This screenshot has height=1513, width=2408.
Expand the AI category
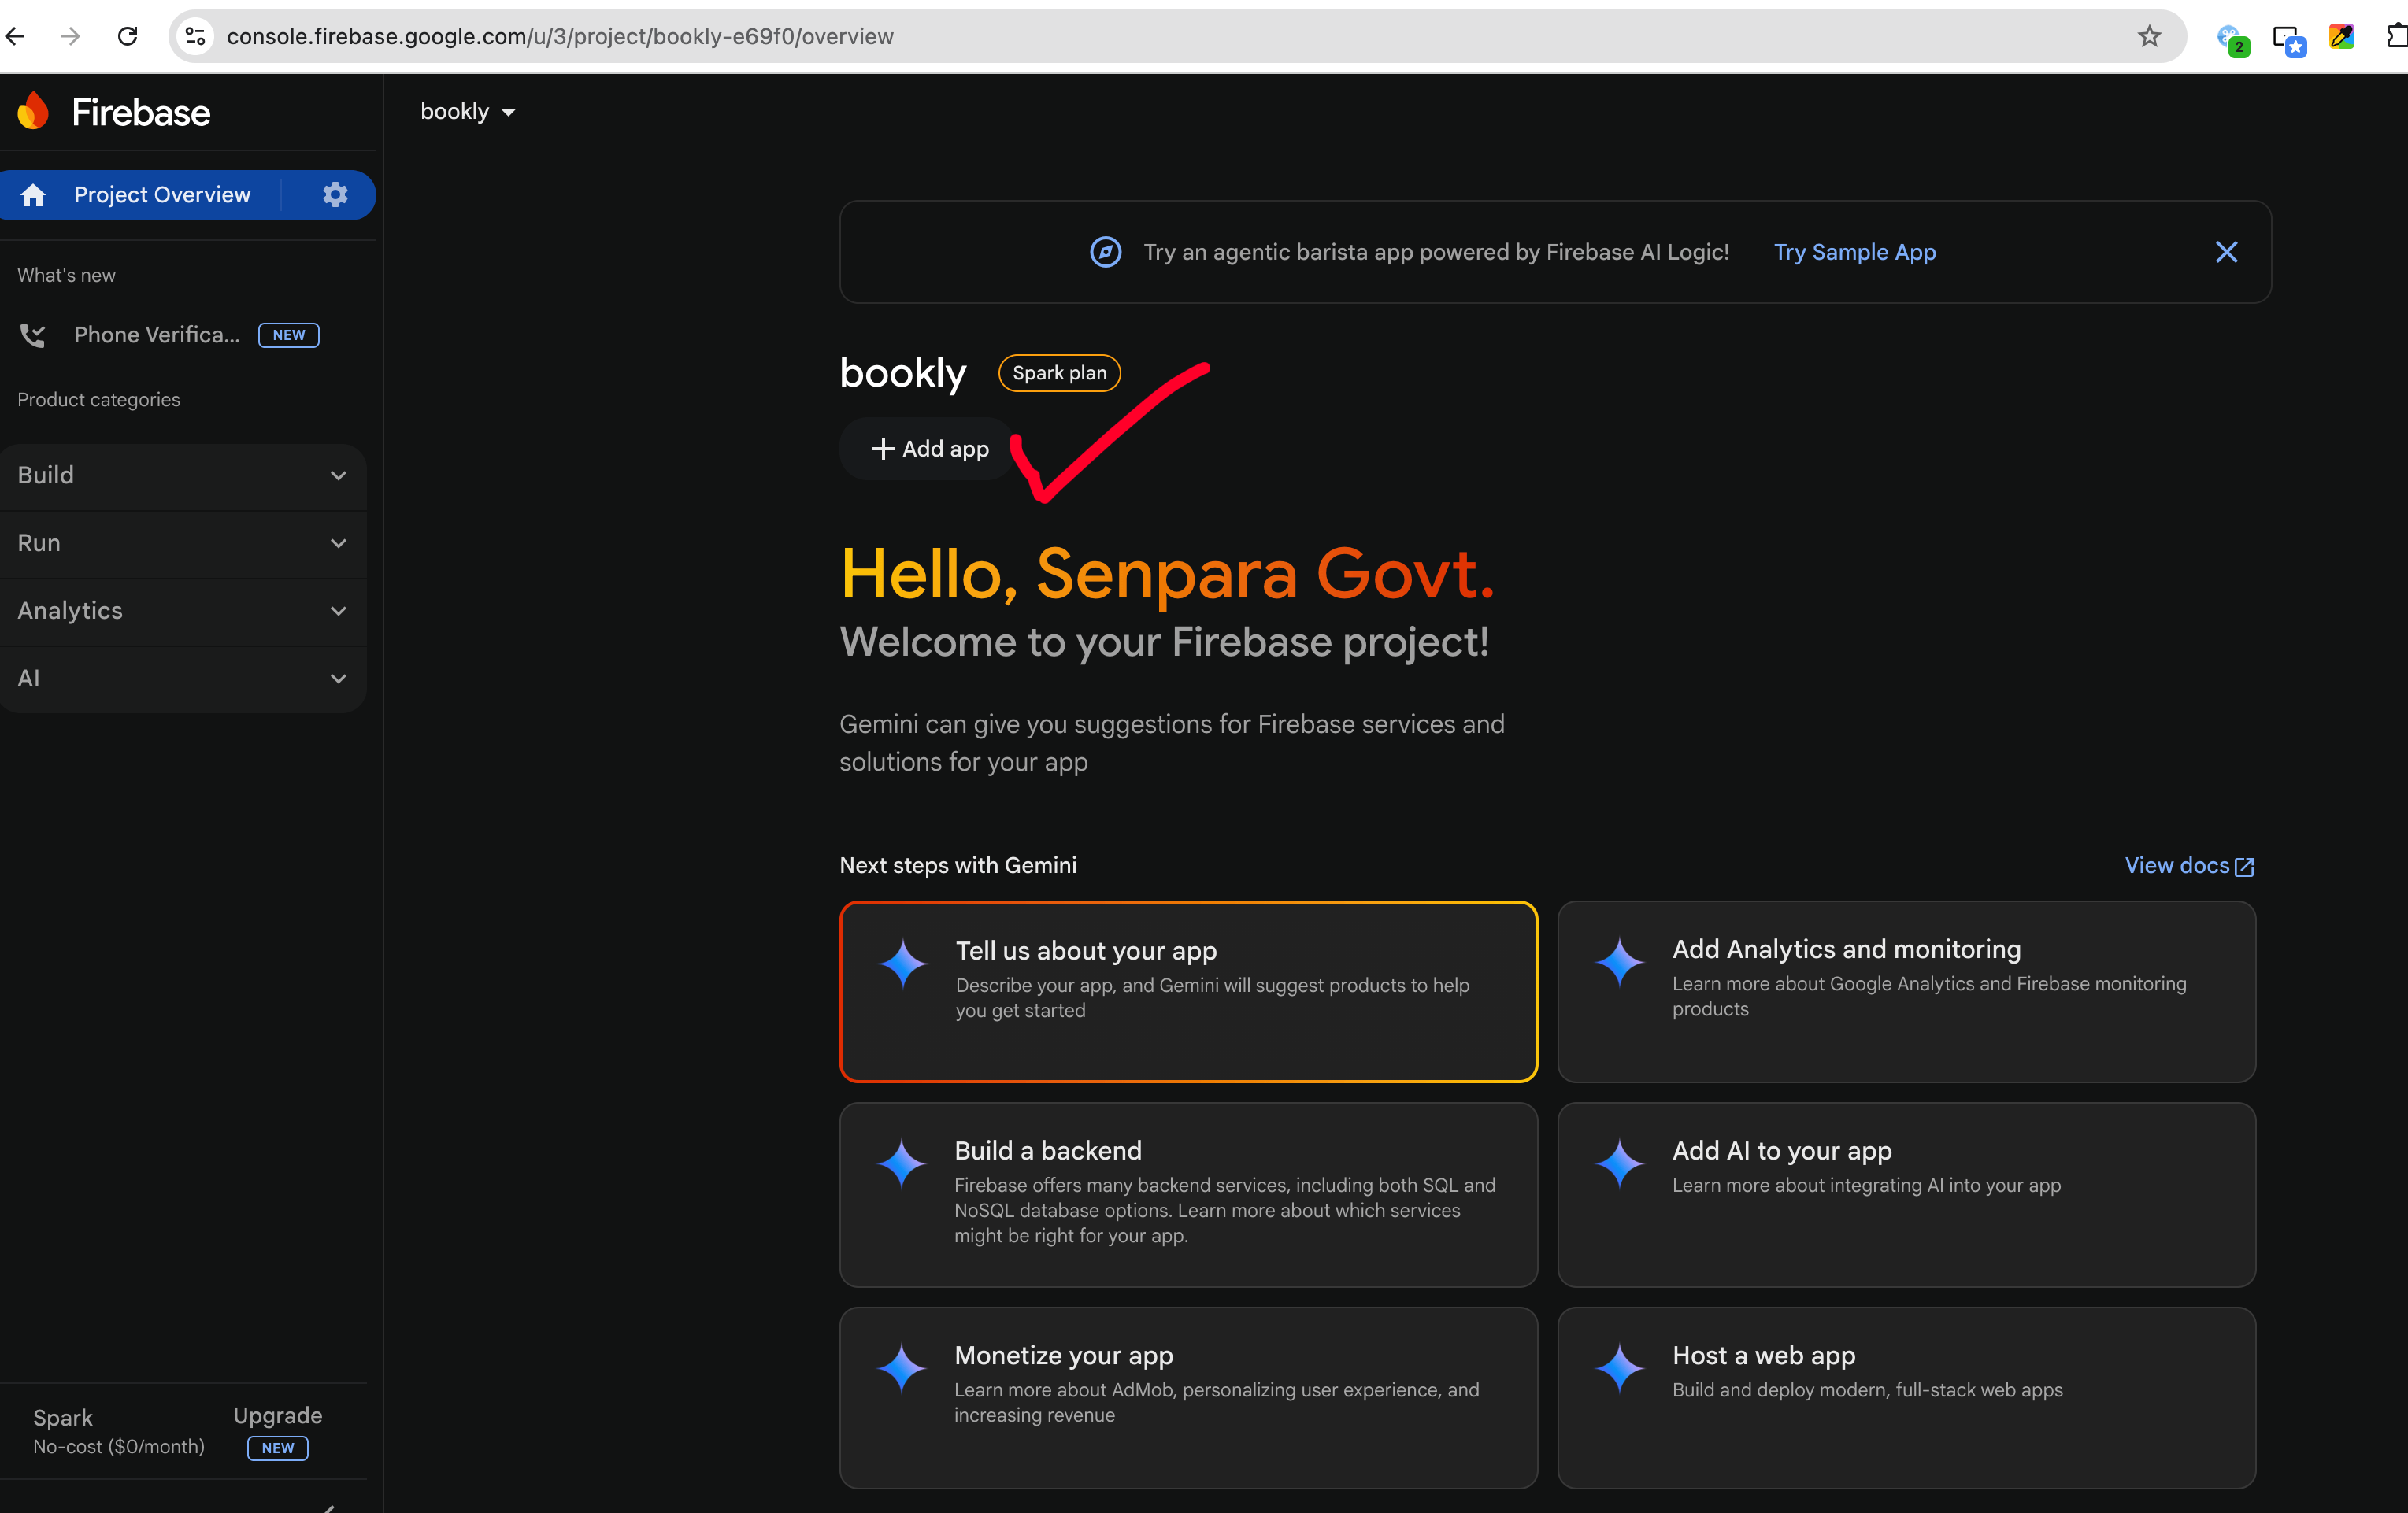(x=182, y=678)
